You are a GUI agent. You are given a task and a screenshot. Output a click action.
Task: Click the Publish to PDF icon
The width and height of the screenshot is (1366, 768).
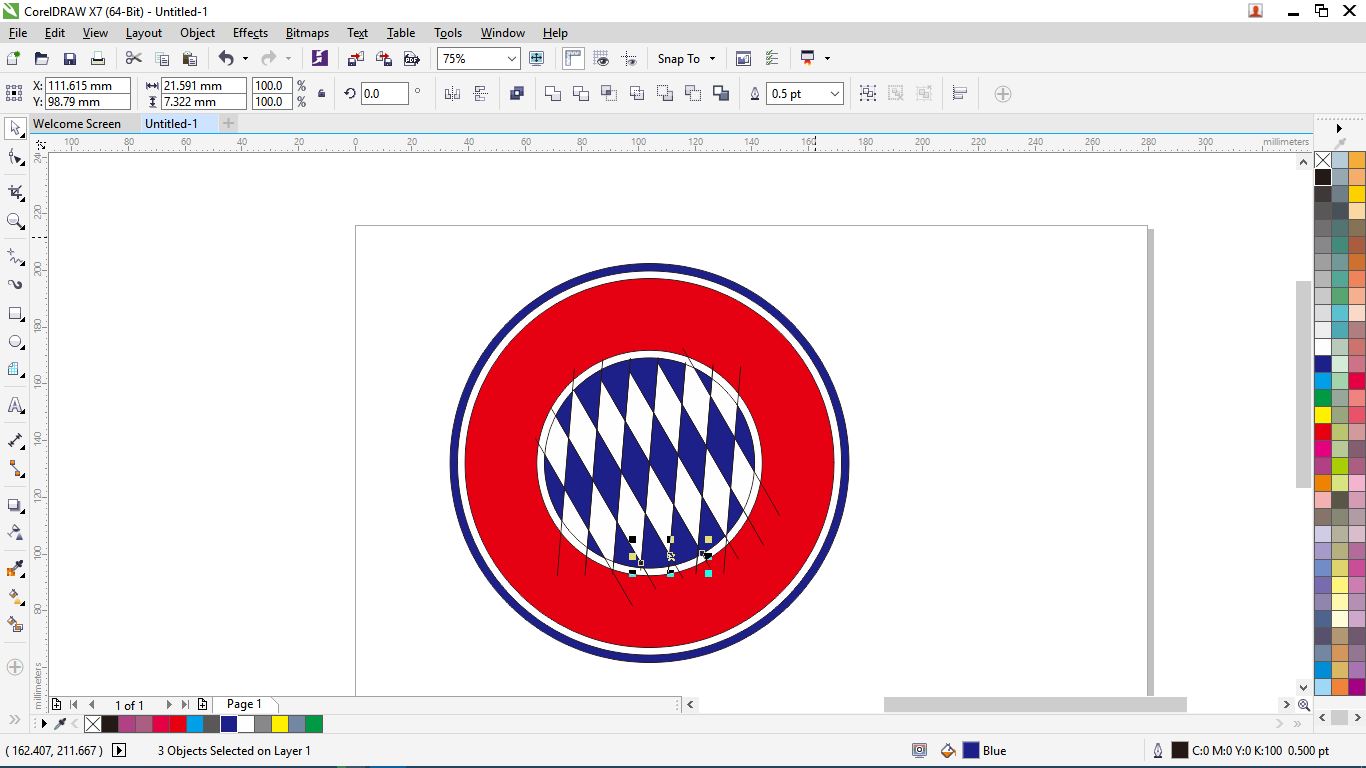point(411,59)
